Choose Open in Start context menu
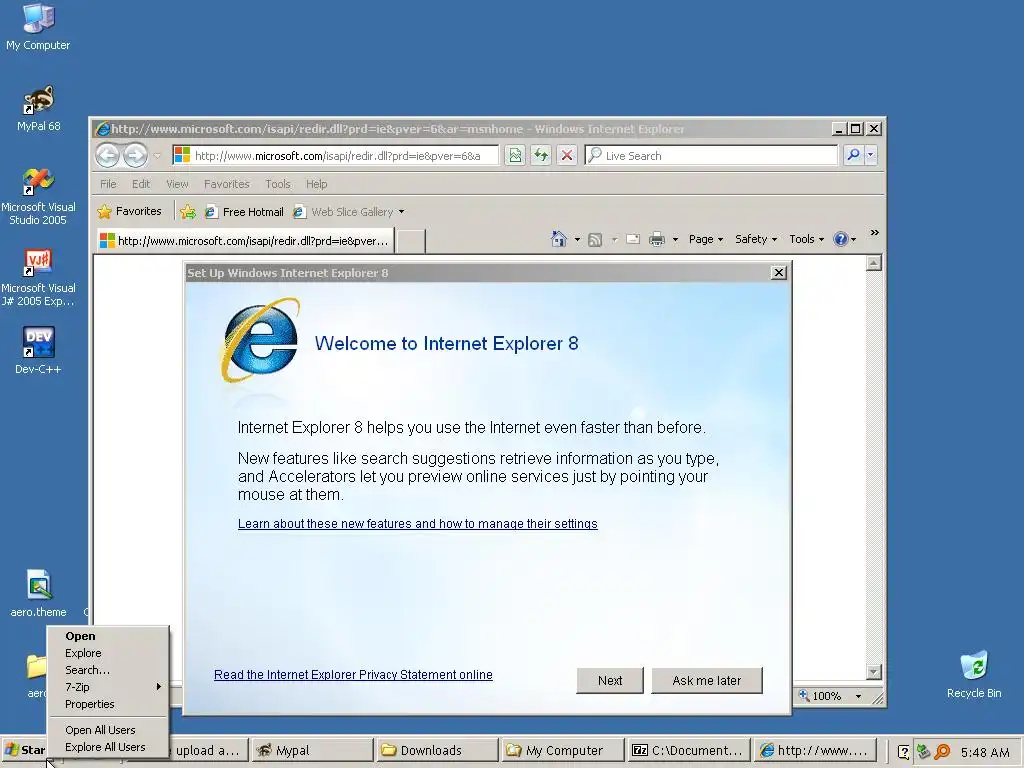The image size is (1024, 768). [x=108, y=636]
